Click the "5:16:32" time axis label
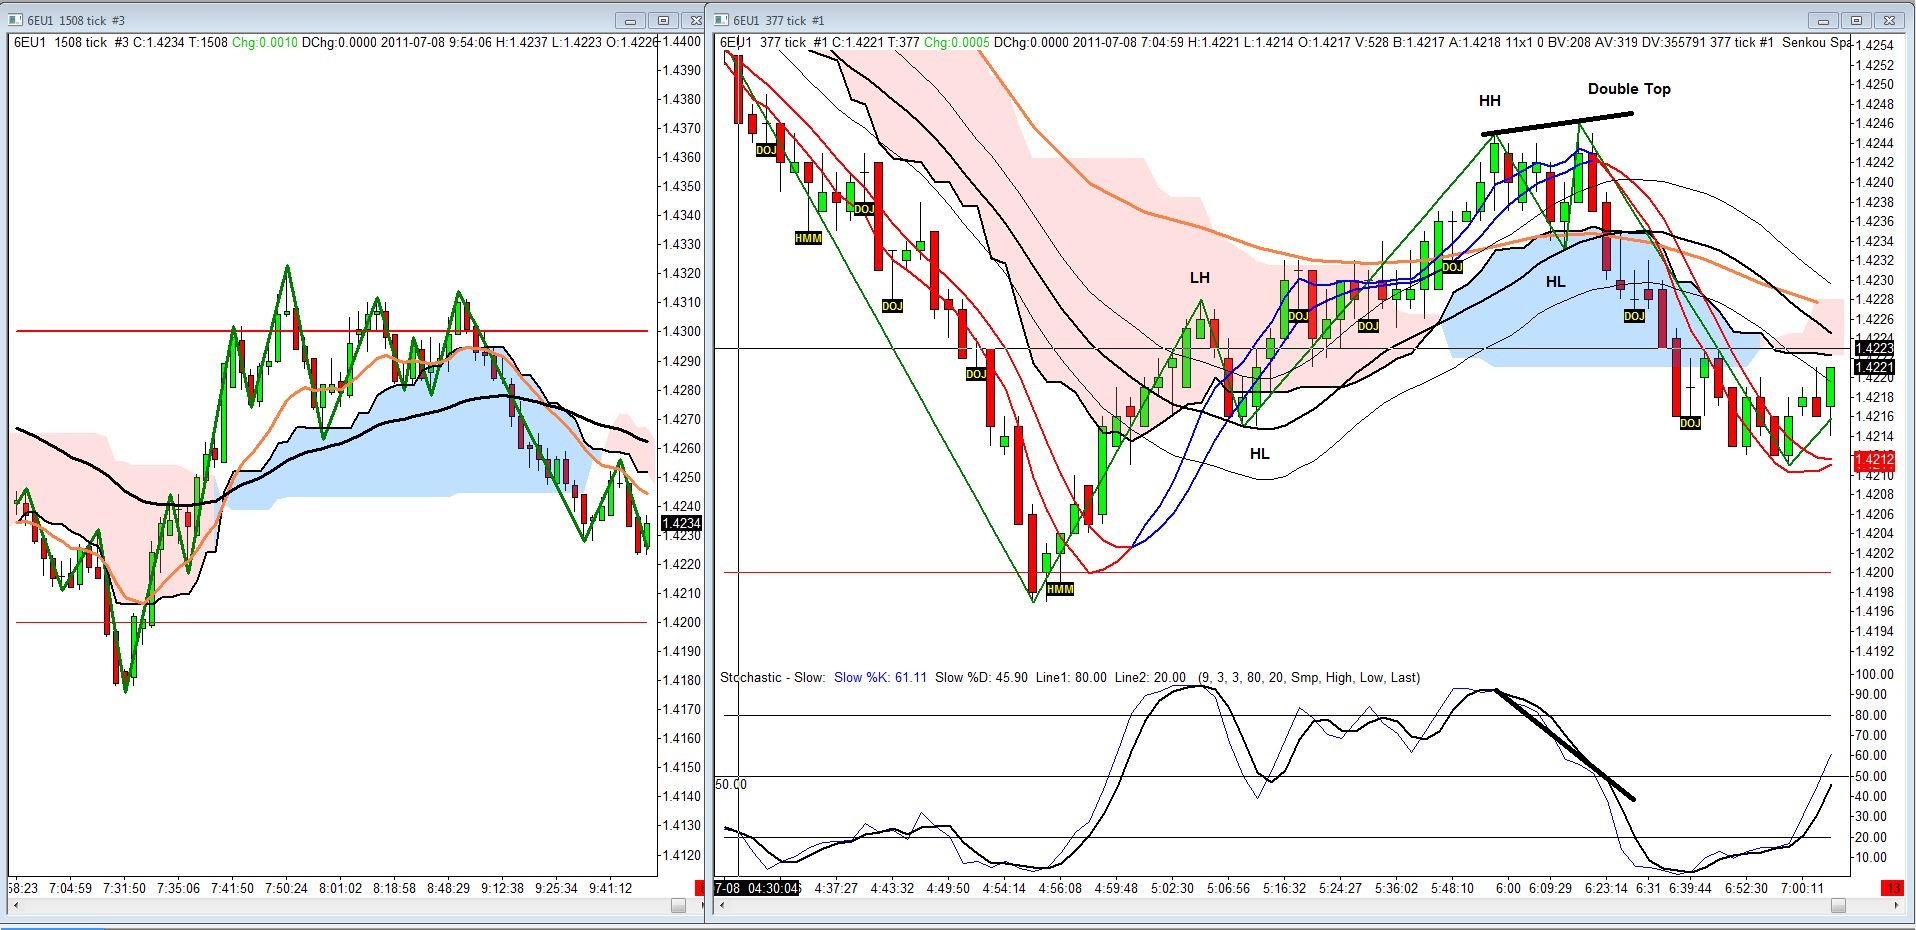Viewport: 1916px width, 930px height. point(1284,888)
